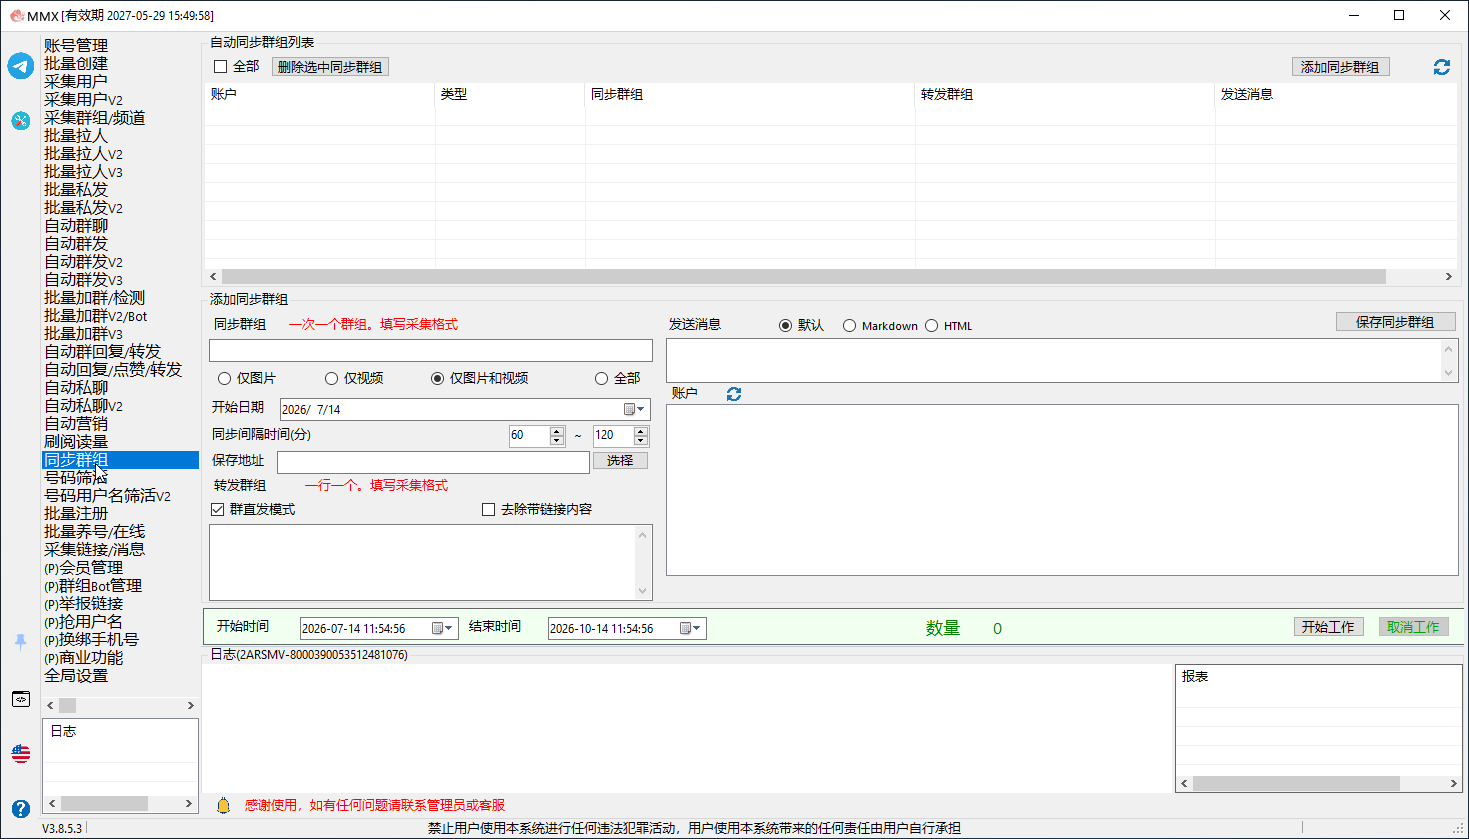Click the 保存地址 input field
This screenshot has height=839, width=1469.
point(433,462)
